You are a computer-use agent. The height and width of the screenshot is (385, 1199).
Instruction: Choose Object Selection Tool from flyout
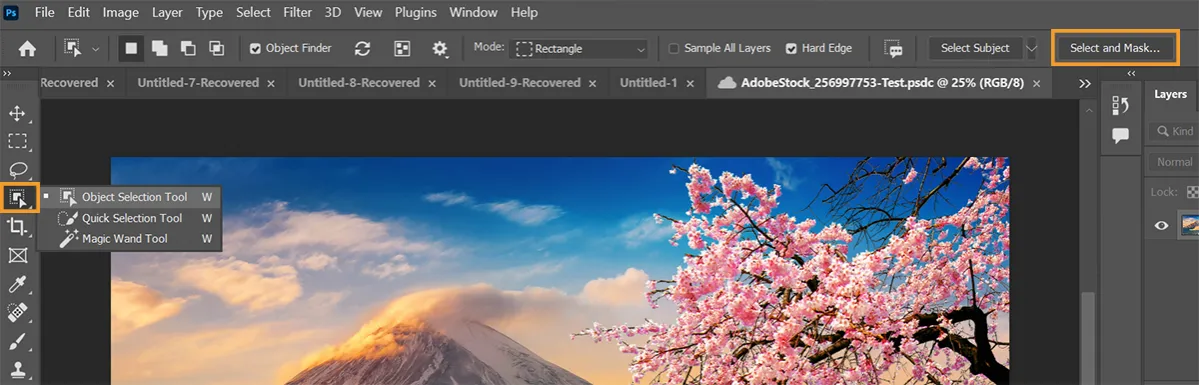coord(130,197)
